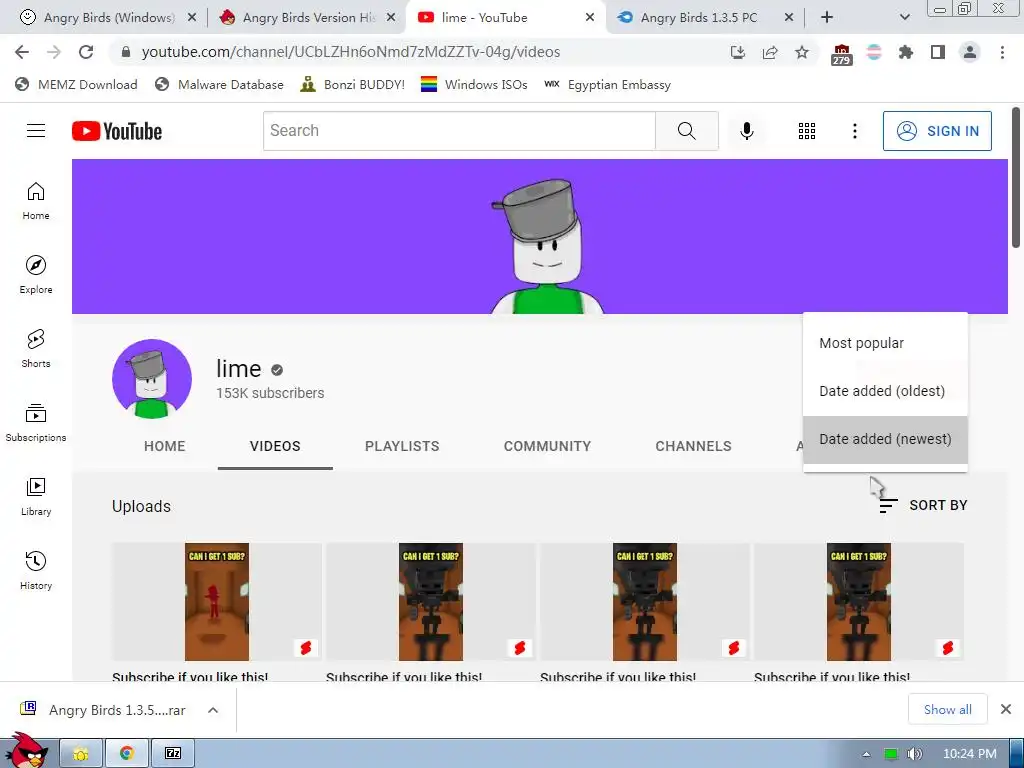Open Shorts in the sidebar

[36, 349]
